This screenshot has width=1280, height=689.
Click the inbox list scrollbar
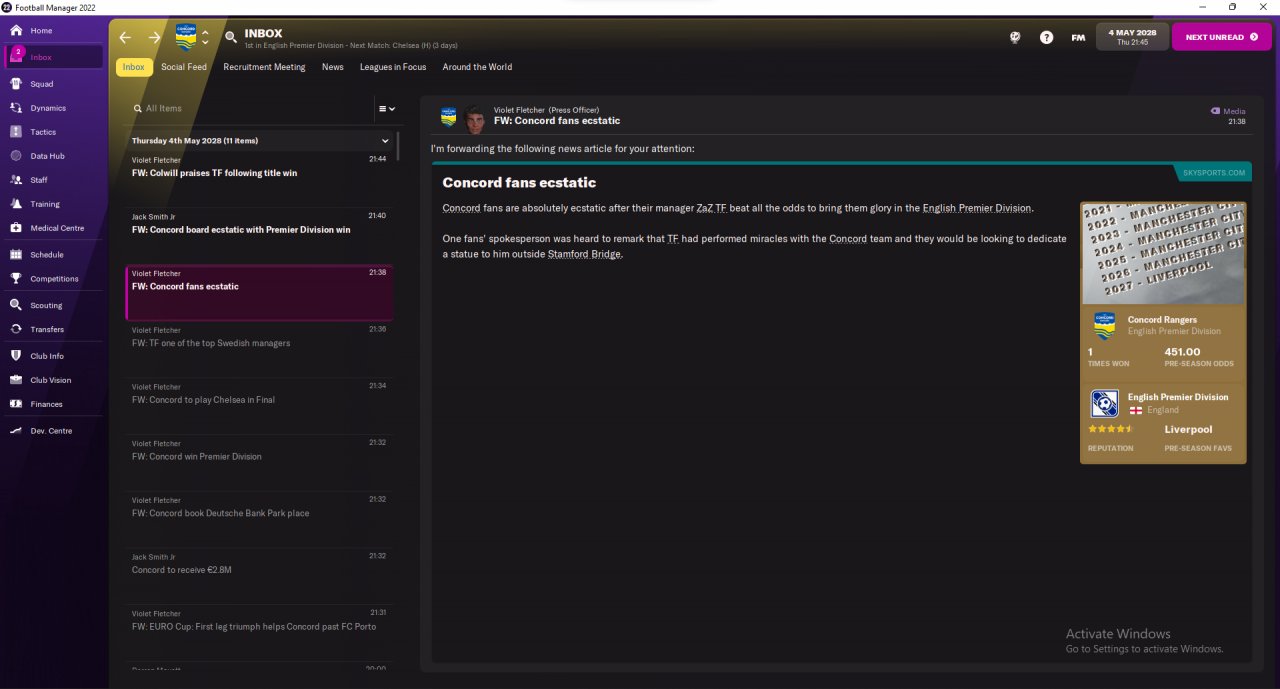(398, 146)
